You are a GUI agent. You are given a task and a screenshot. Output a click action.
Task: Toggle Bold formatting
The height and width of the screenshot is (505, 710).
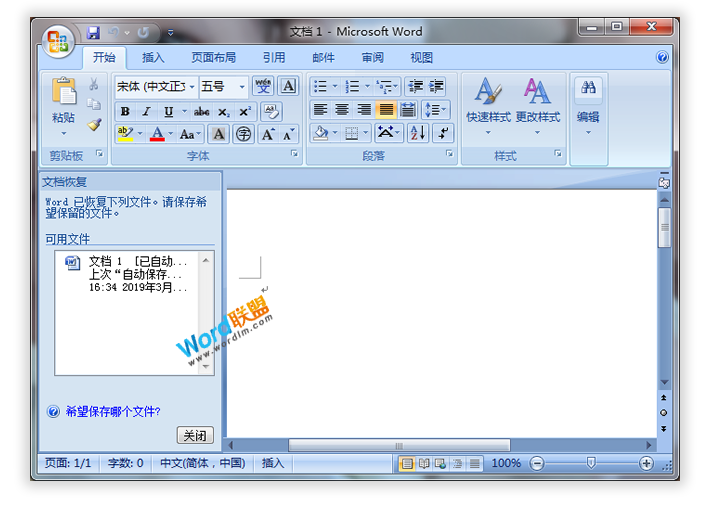(x=125, y=111)
